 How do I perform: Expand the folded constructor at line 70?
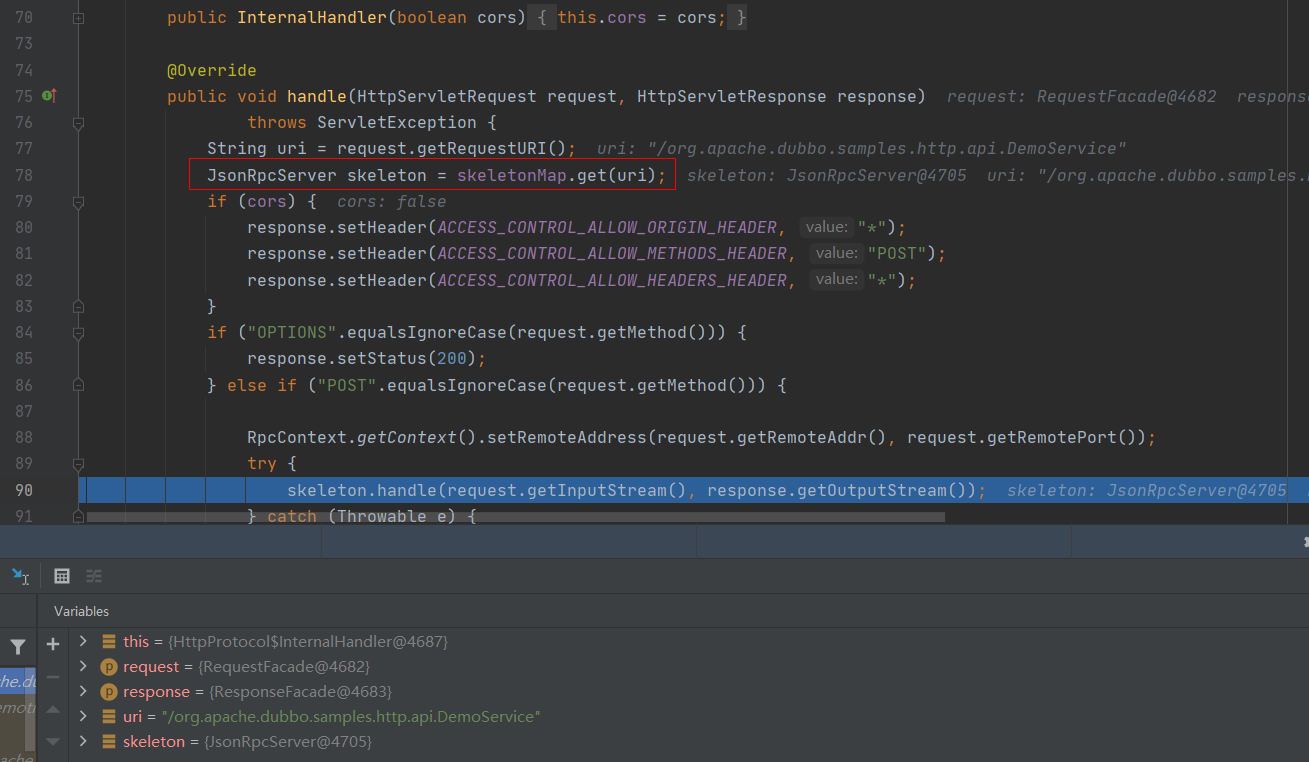[79, 18]
